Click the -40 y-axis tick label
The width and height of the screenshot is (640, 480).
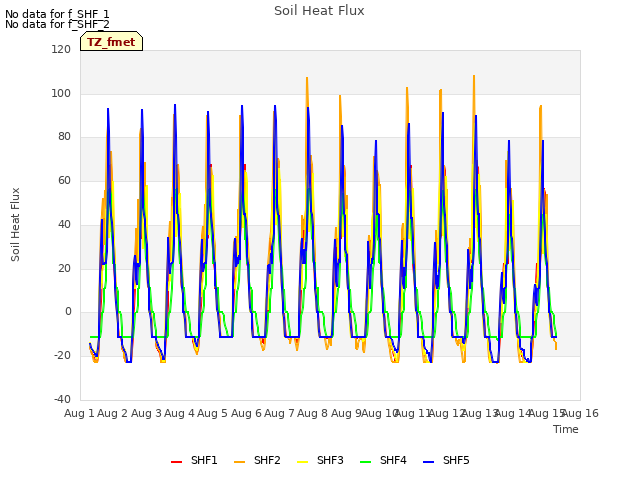tap(62, 399)
